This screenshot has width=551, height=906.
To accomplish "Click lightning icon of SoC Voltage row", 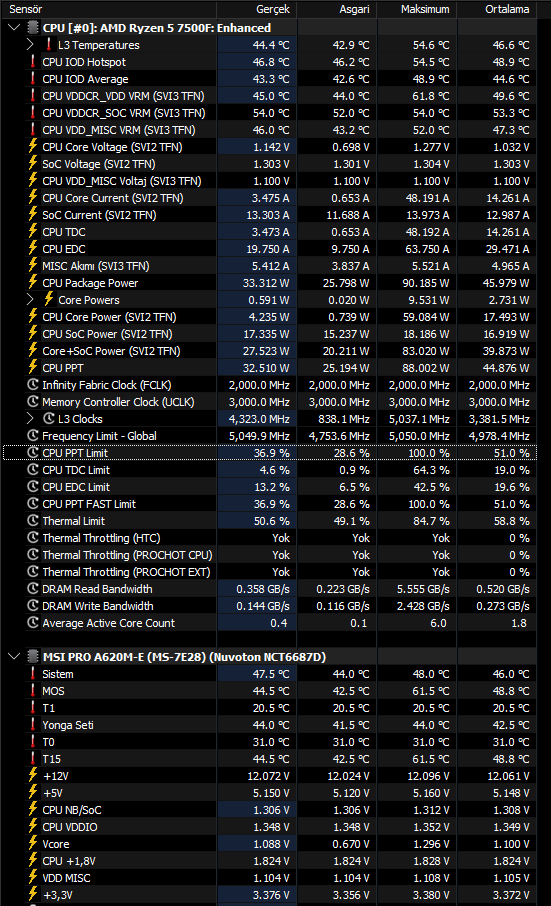I will click(x=33, y=164).
